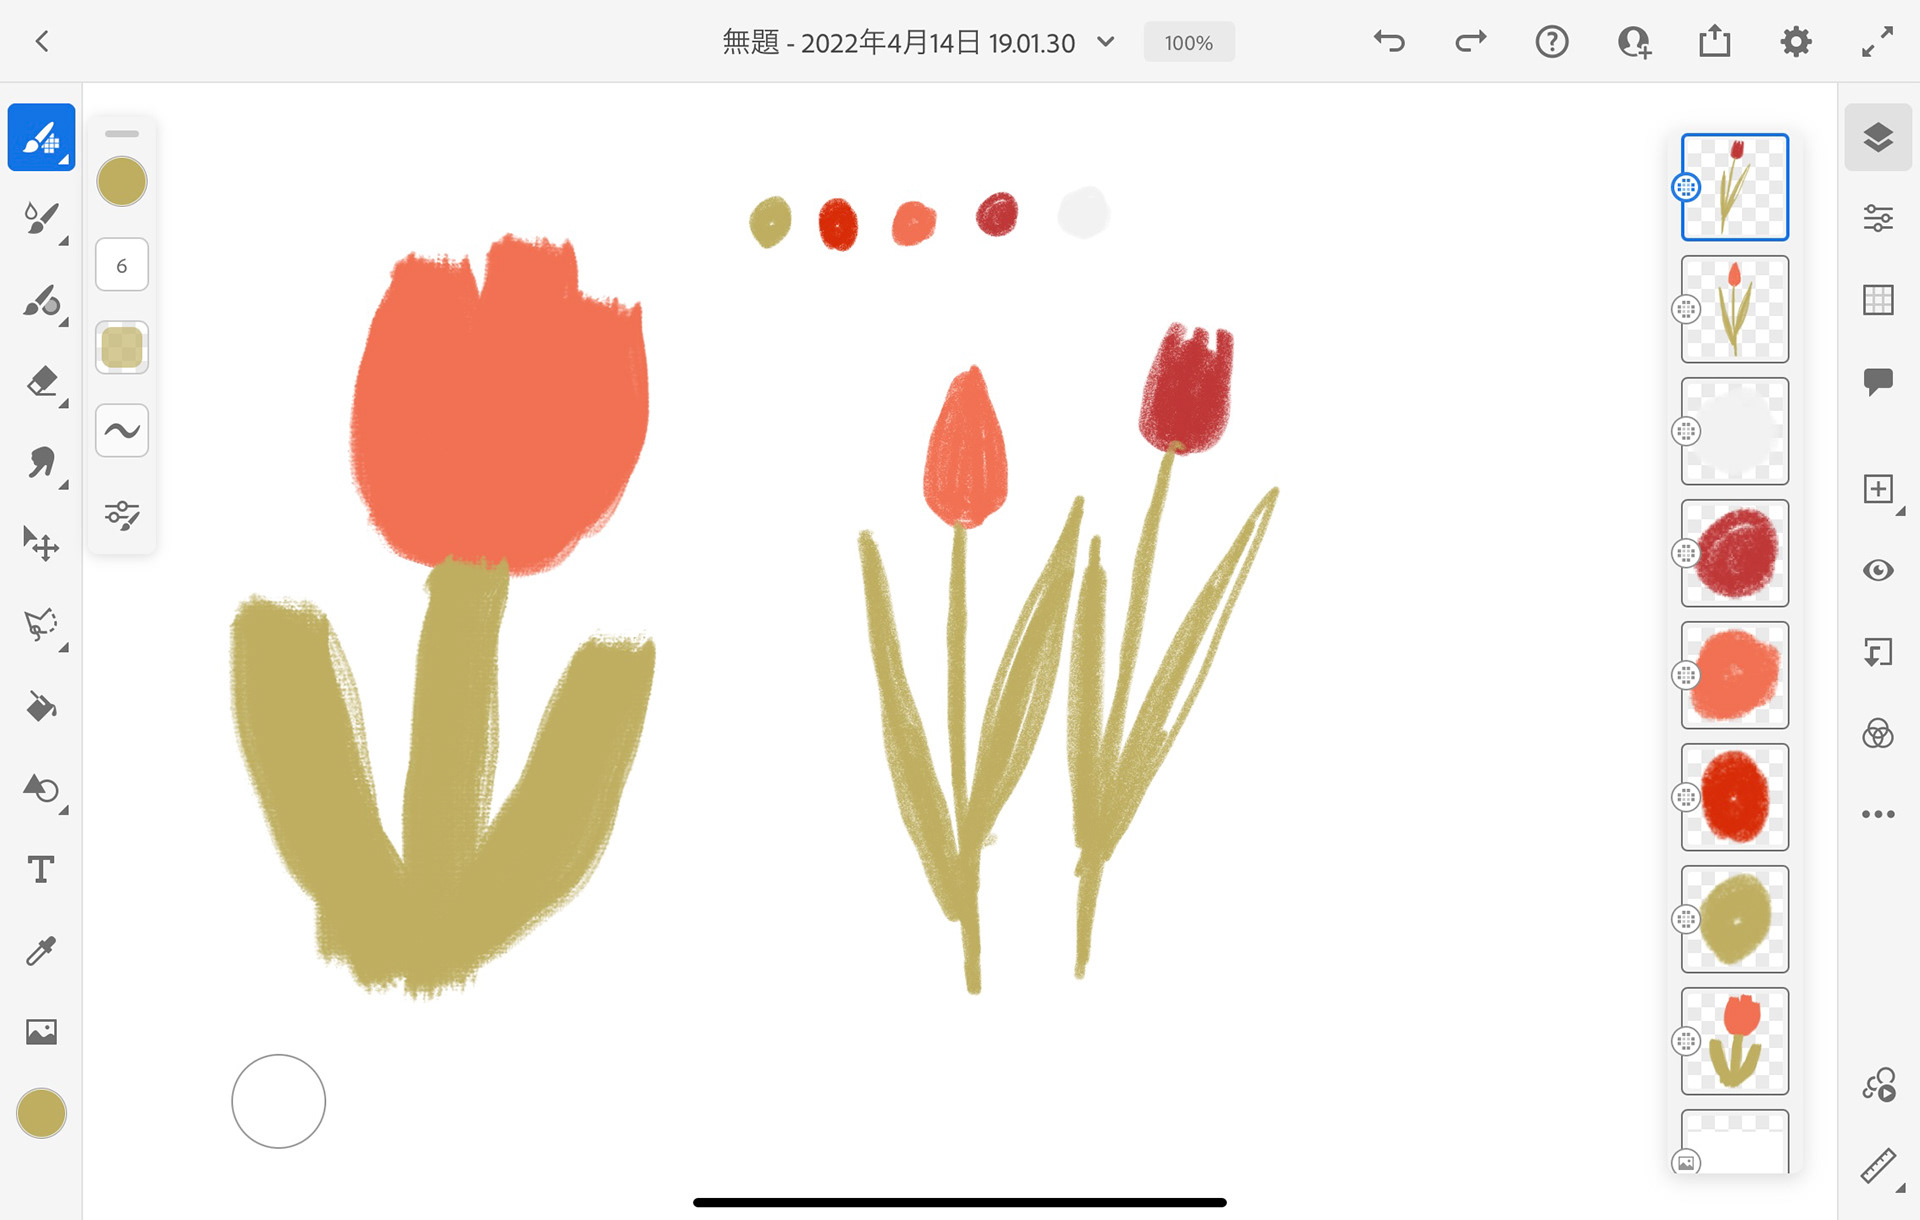Image resolution: width=1920 pixels, height=1220 pixels.
Task: Undo the last action
Action: tap(1389, 42)
